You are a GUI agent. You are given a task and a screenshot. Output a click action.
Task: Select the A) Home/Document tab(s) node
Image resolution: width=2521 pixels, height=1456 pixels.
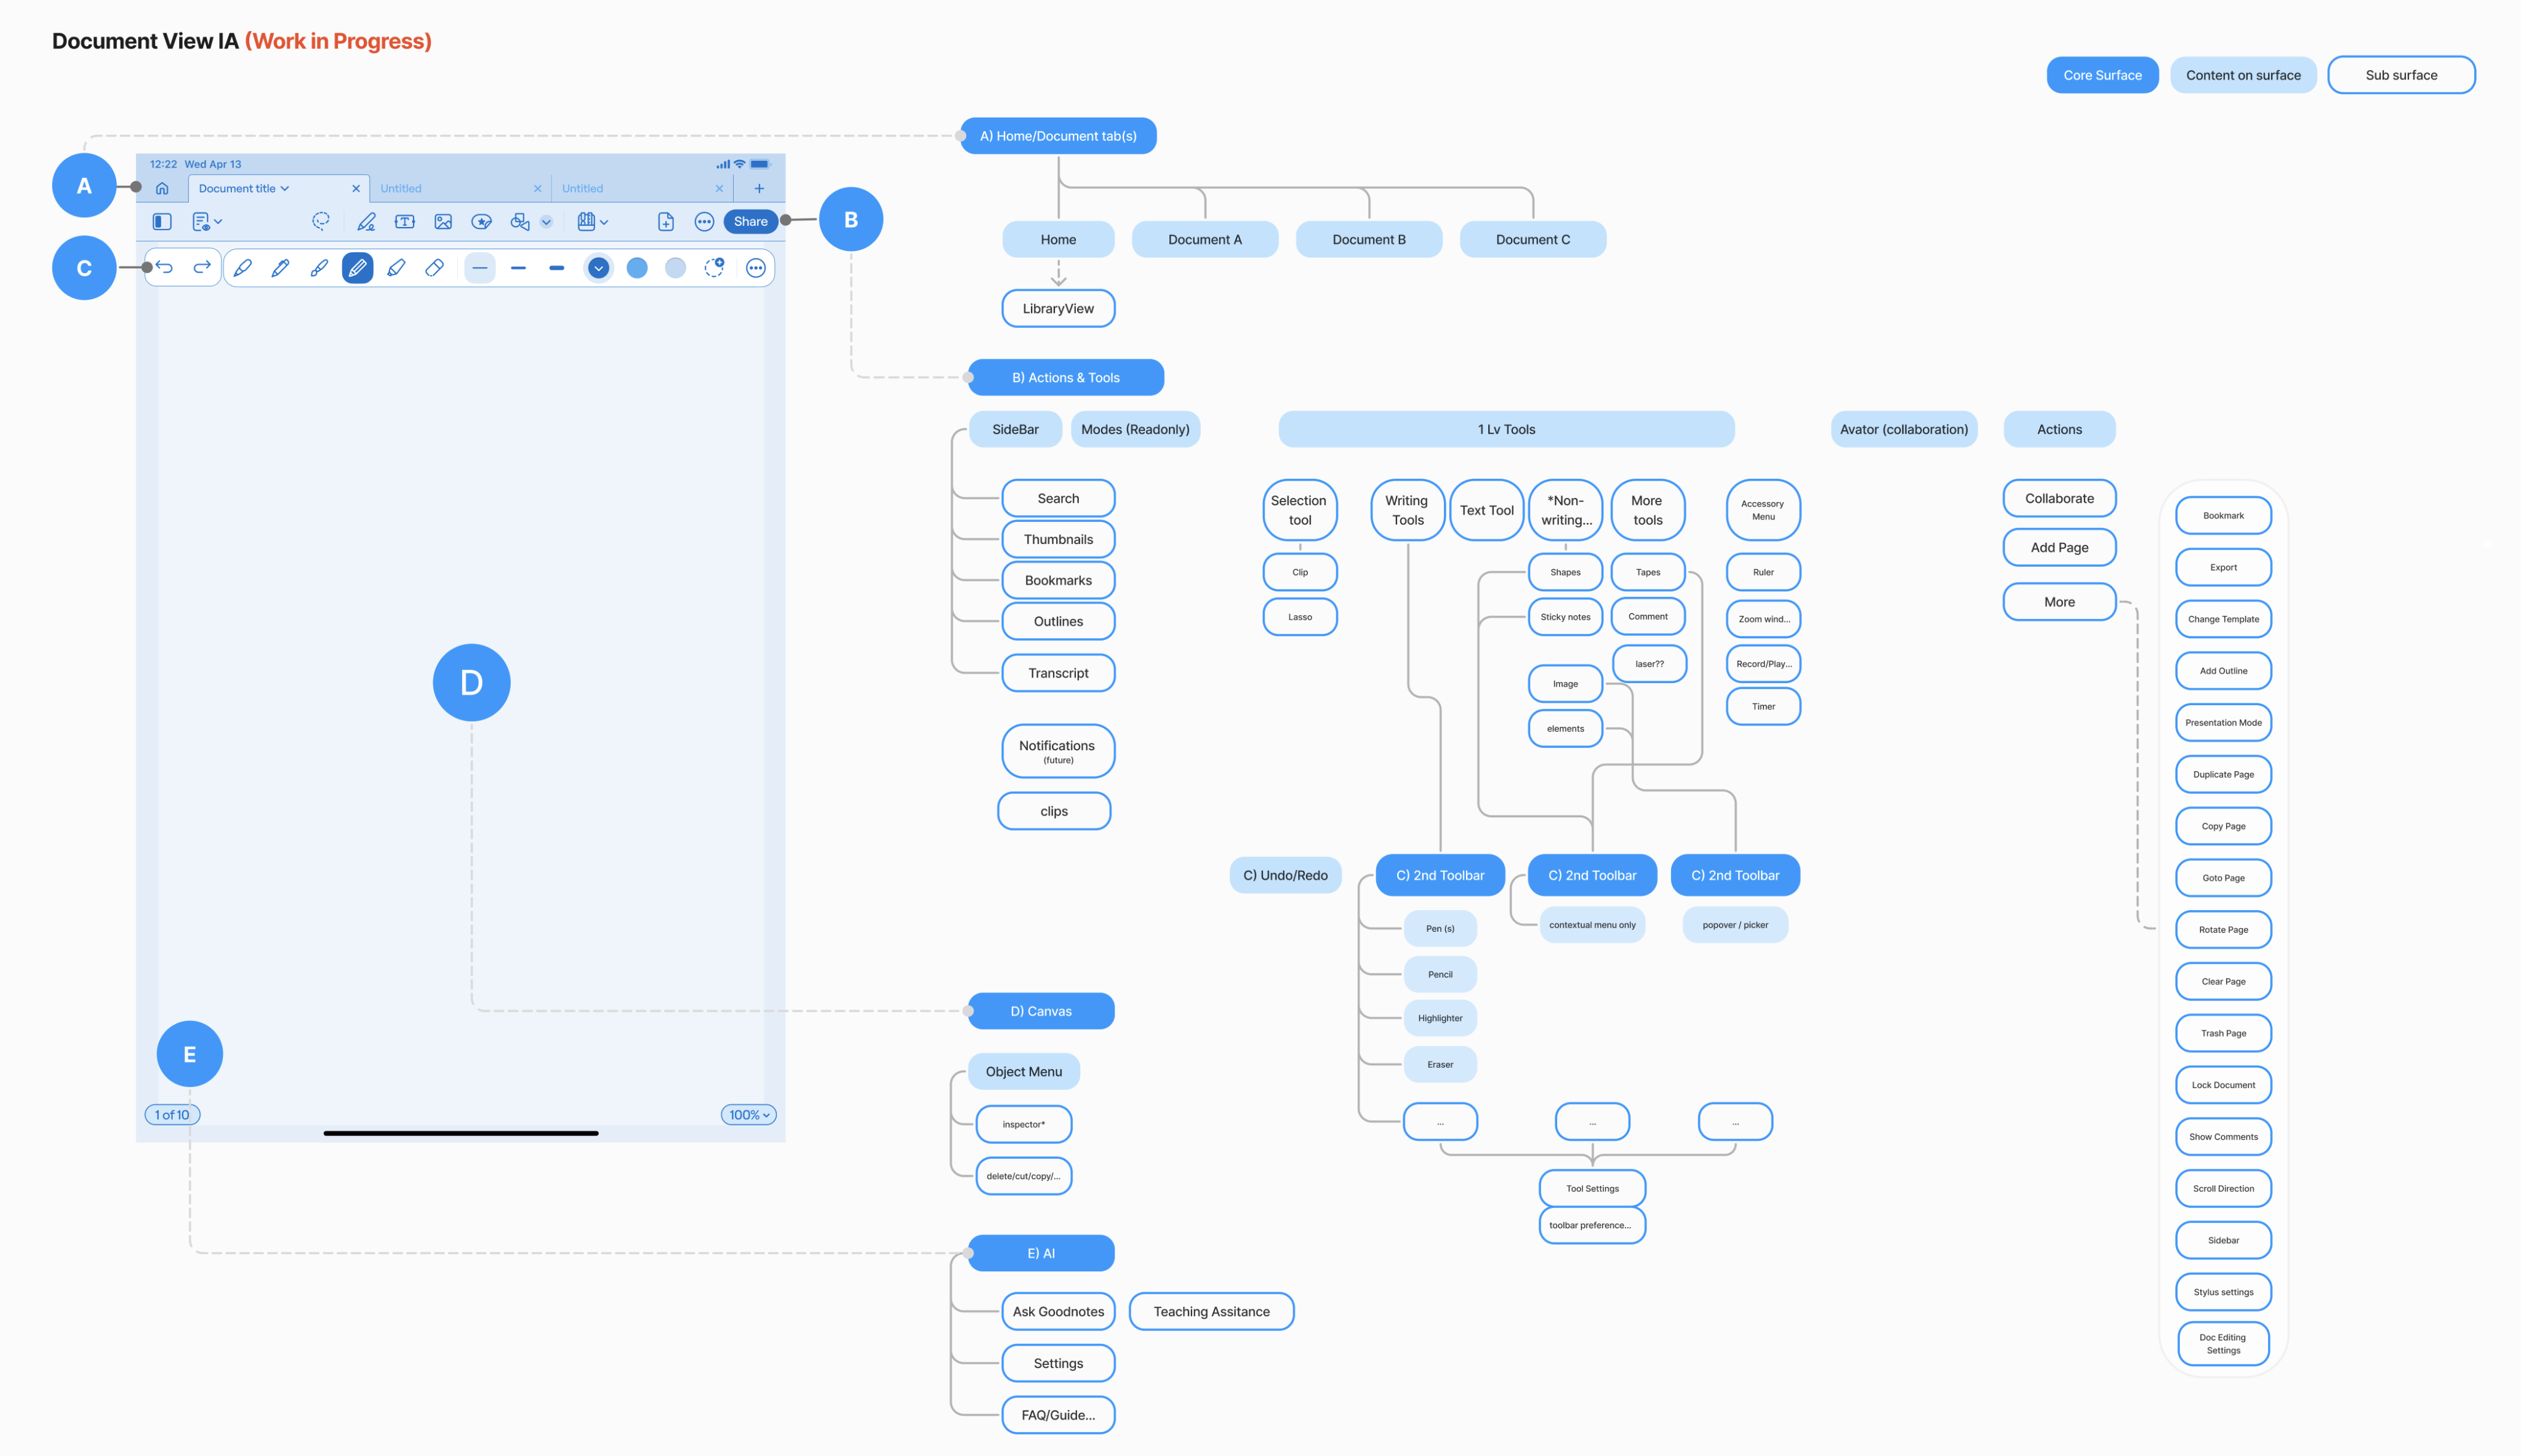click(1058, 136)
